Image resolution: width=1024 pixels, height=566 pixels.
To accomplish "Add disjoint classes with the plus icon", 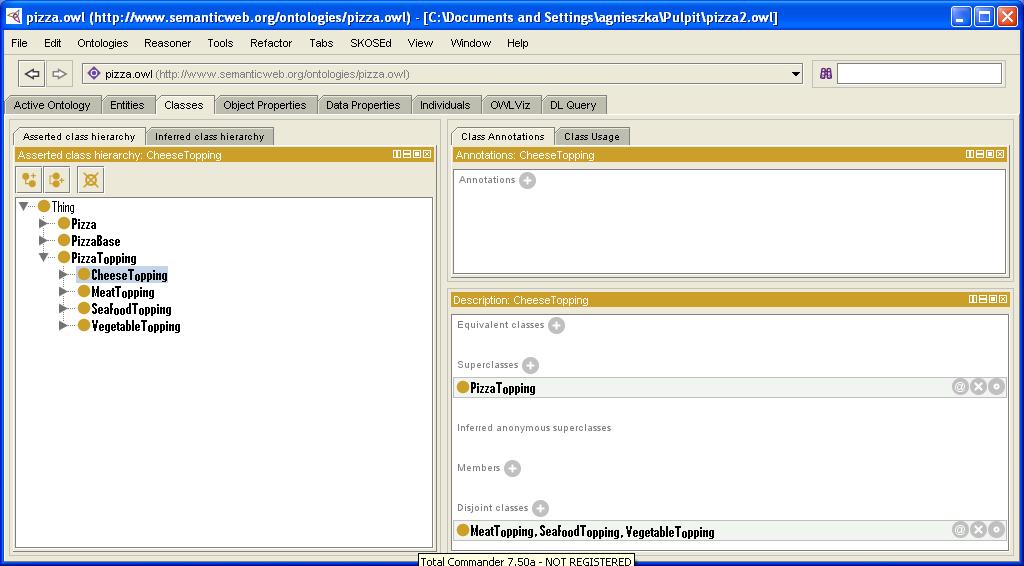I will 540,508.
